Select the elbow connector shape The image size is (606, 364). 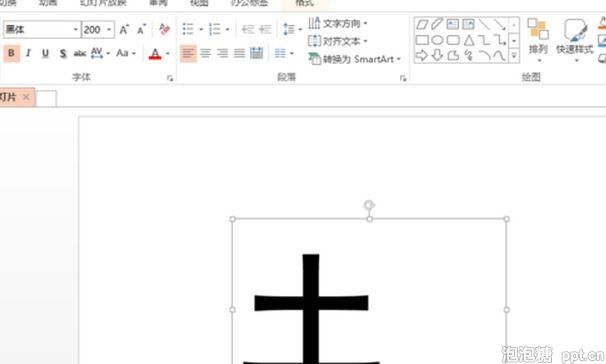pos(484,40)
